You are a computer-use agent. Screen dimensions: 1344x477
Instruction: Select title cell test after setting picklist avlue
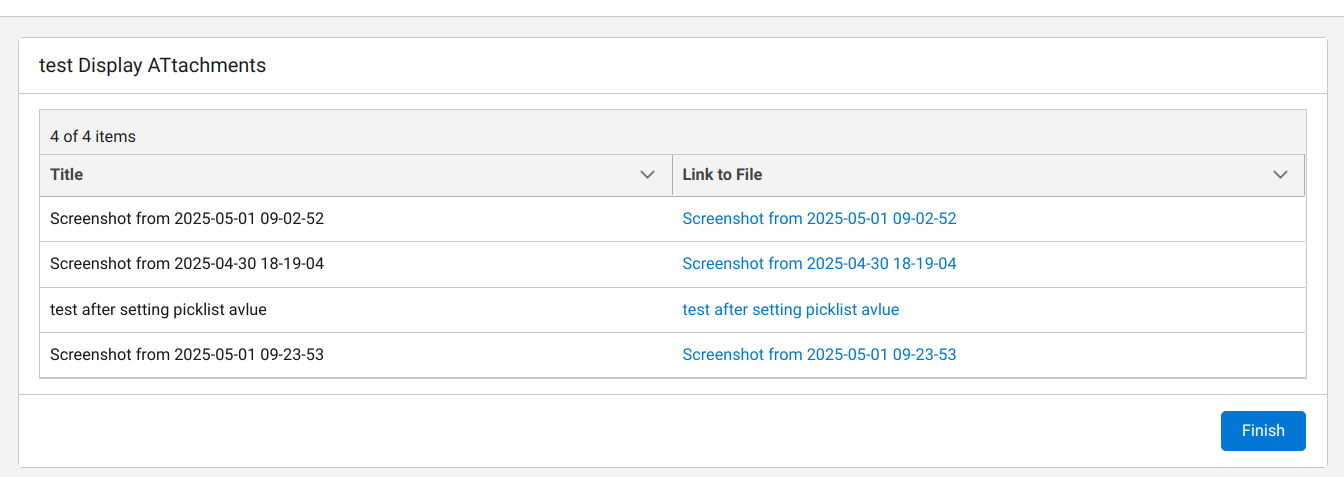[158, 310]
